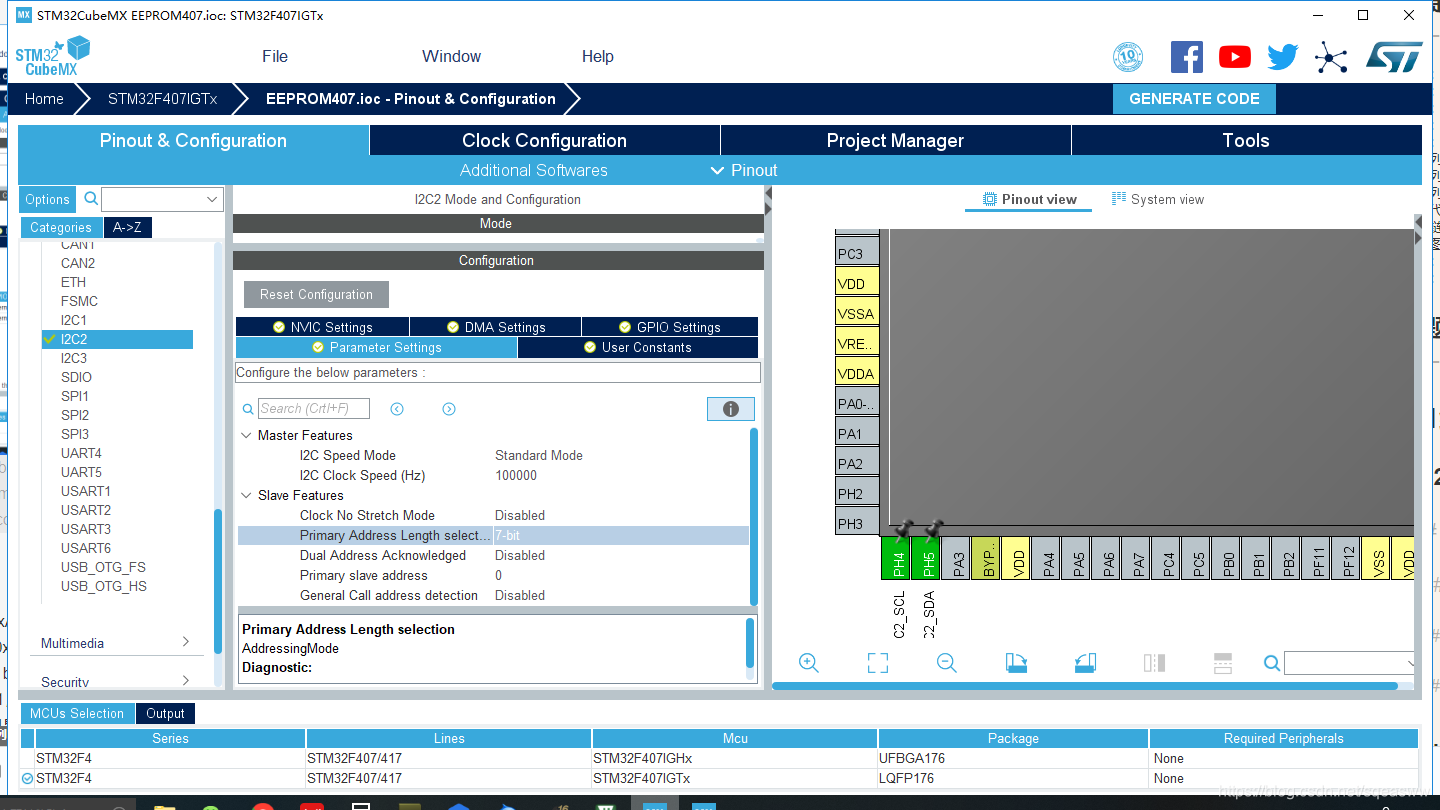
Task: Click the PC3 pin
Action: (857, 253)
